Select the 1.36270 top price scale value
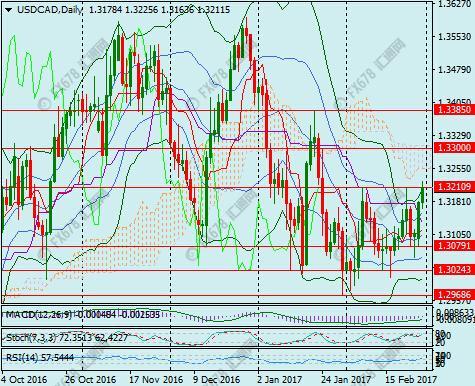The height and width of the screenshot is (386, 475). pyautogui.click(x=455, y=4)
